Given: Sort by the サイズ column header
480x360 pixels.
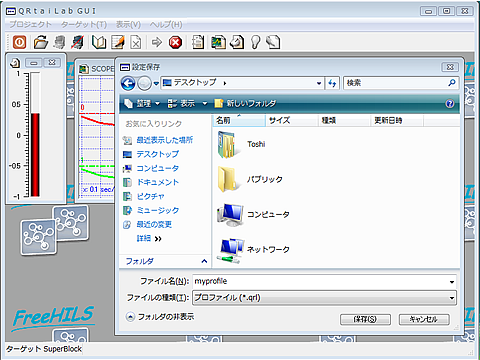Looking at the screenshot, I should pyautogui.click(x=292, y=120).
